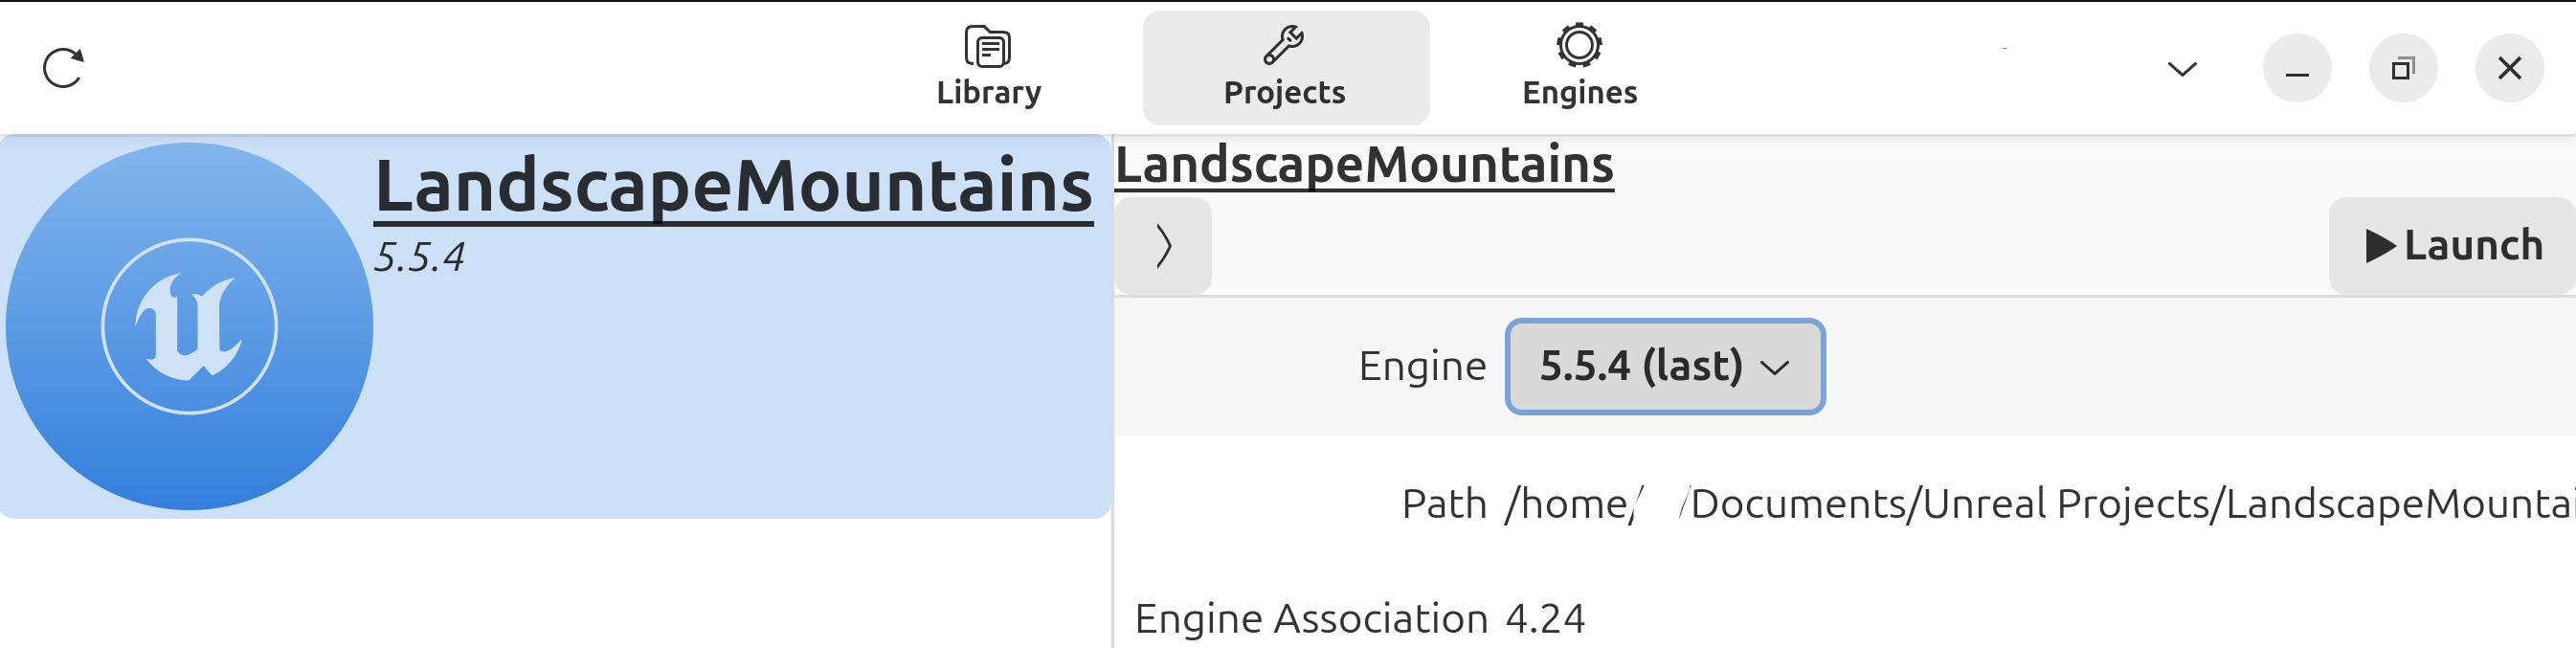Click the Engine Association value 4.24
2576x648 pixels.
tap(1545, 619)
